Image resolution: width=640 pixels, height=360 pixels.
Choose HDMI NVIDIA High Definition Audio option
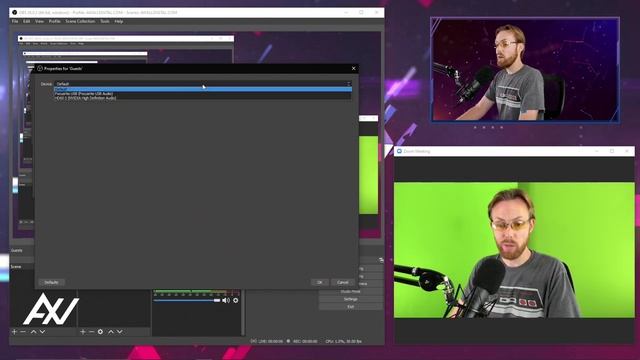click(203, 98)
